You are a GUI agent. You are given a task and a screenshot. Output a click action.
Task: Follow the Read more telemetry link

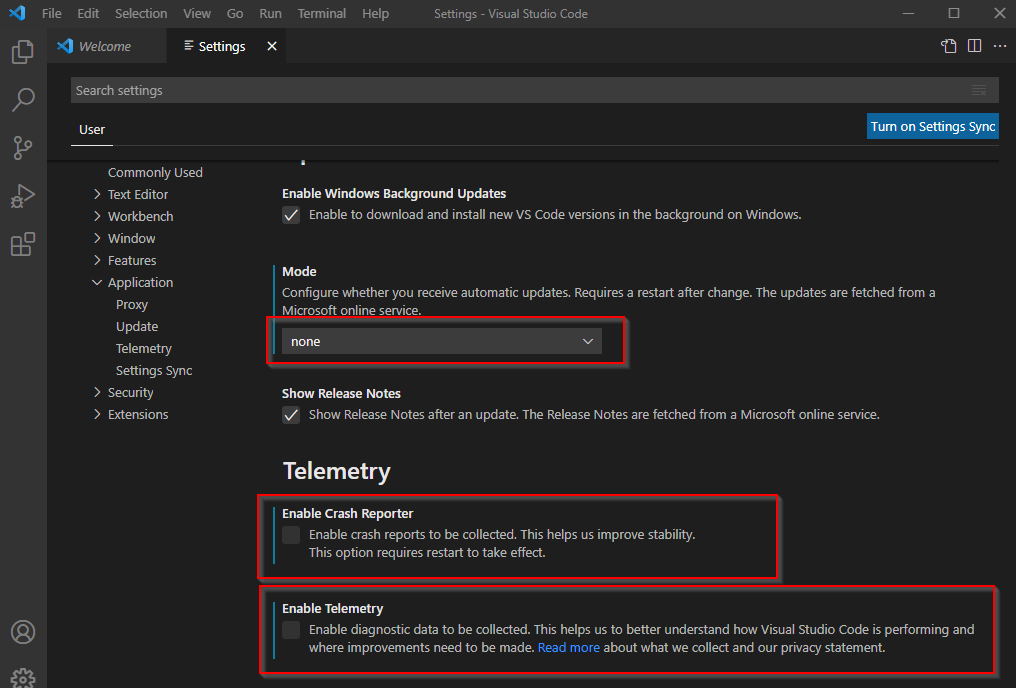[x=568, y=648]
